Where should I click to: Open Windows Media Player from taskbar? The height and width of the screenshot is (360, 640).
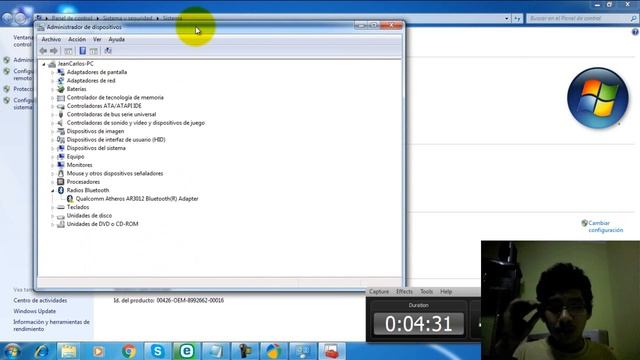98,351
